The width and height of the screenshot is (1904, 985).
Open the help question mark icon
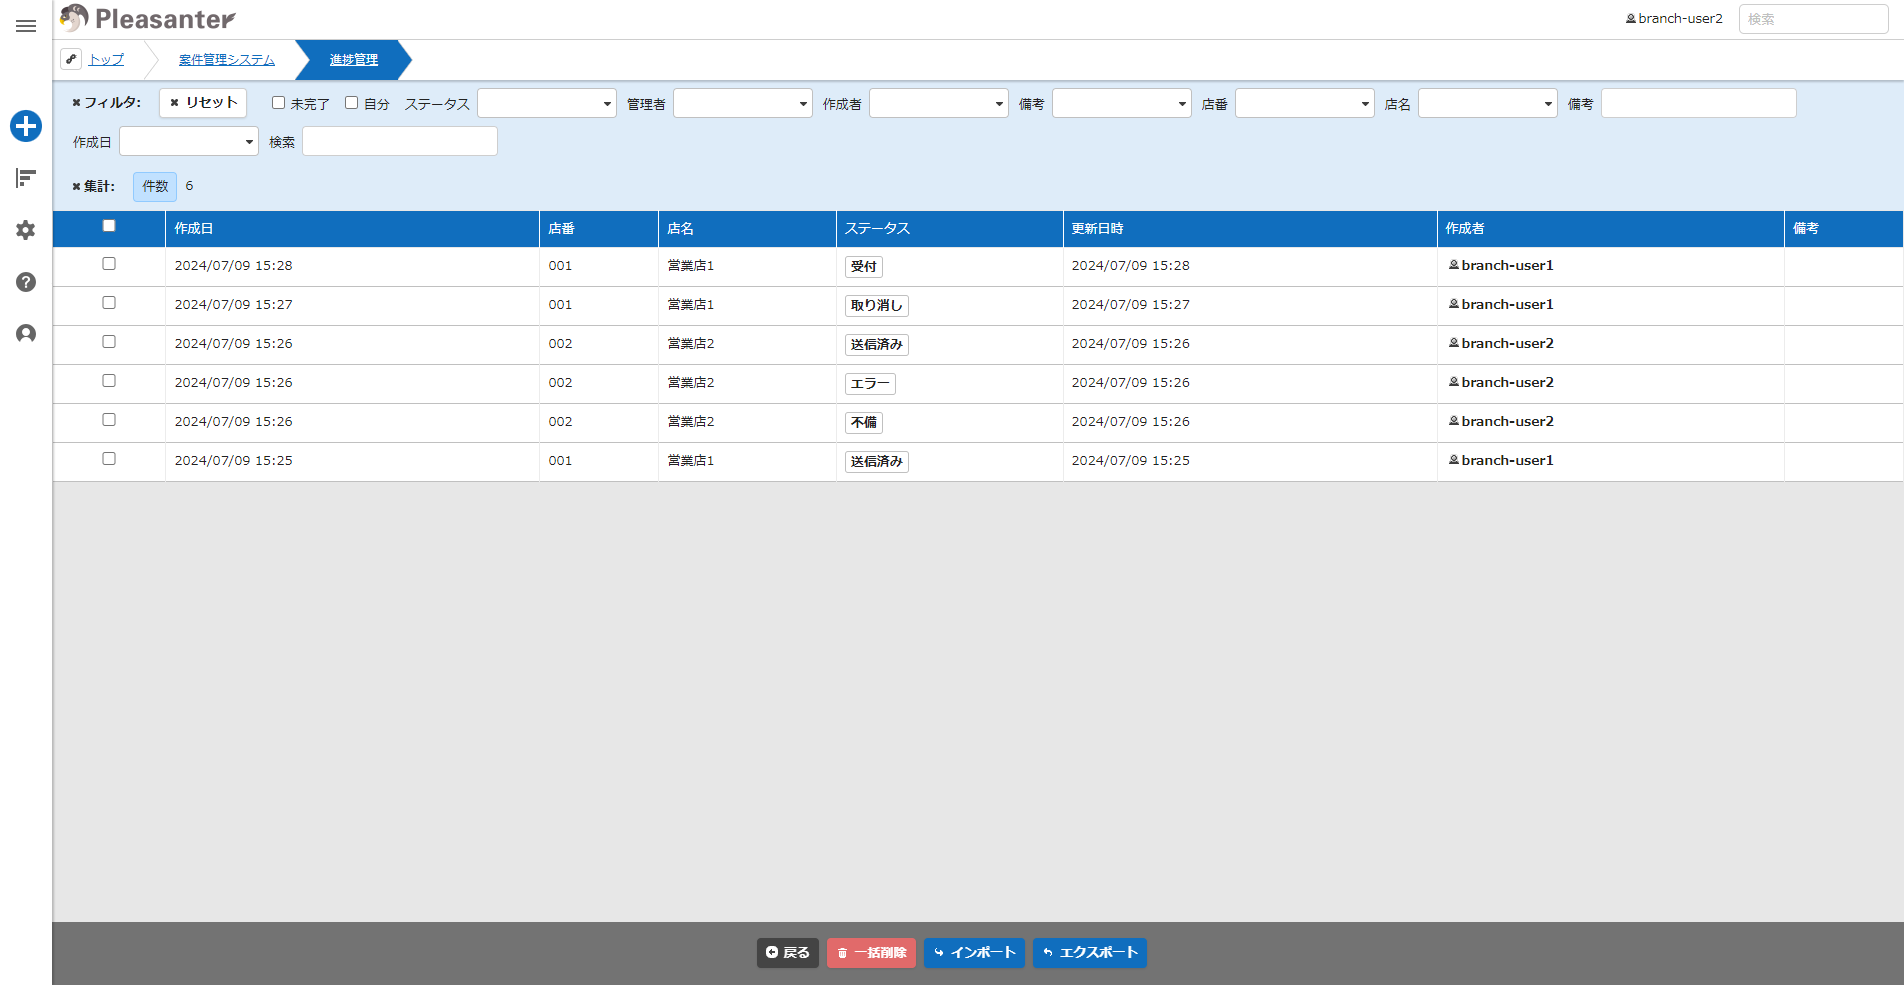(26, 282)
